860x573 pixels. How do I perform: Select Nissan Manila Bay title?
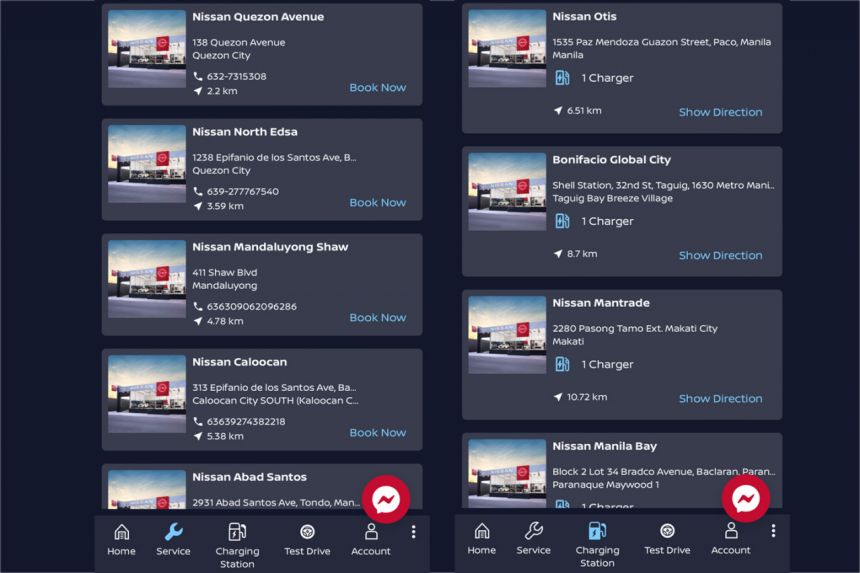(604, 446)
